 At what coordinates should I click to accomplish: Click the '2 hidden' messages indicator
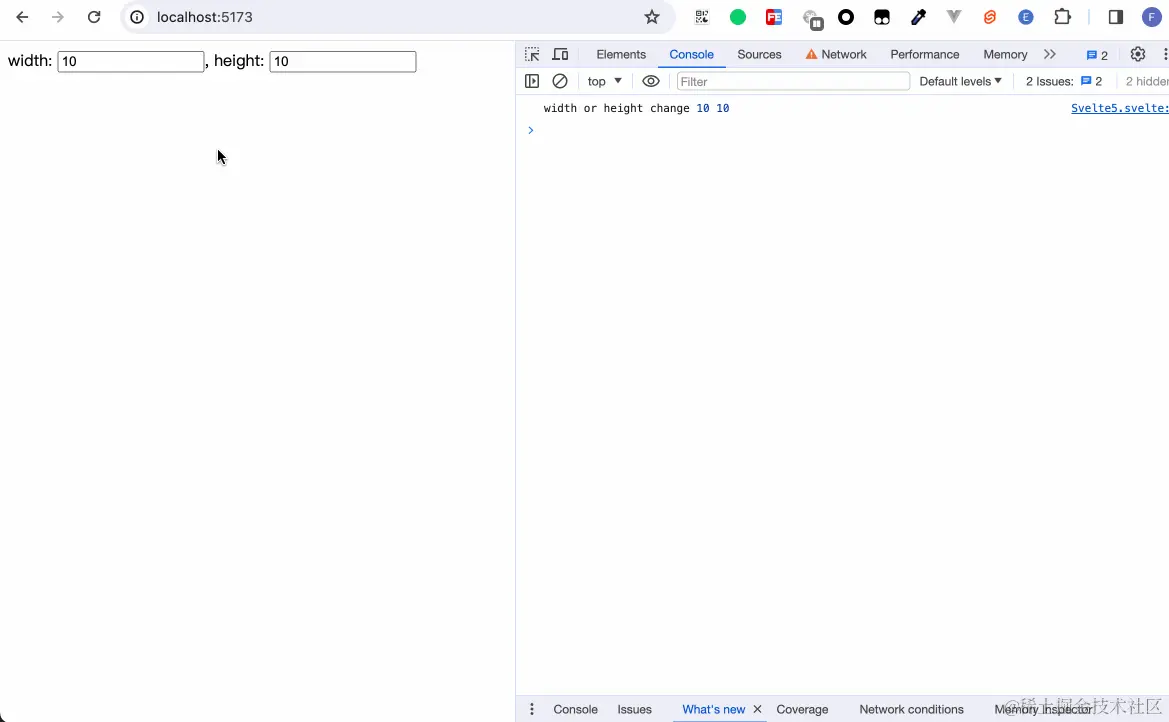pyautogui.click(x=1147, y=81)
